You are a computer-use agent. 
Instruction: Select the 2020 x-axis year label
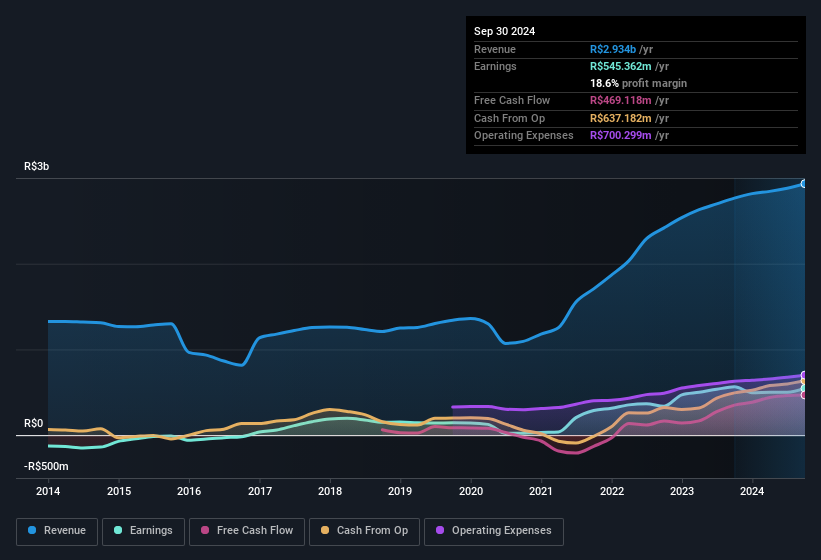pyautogui.click(x=471, y=491)
